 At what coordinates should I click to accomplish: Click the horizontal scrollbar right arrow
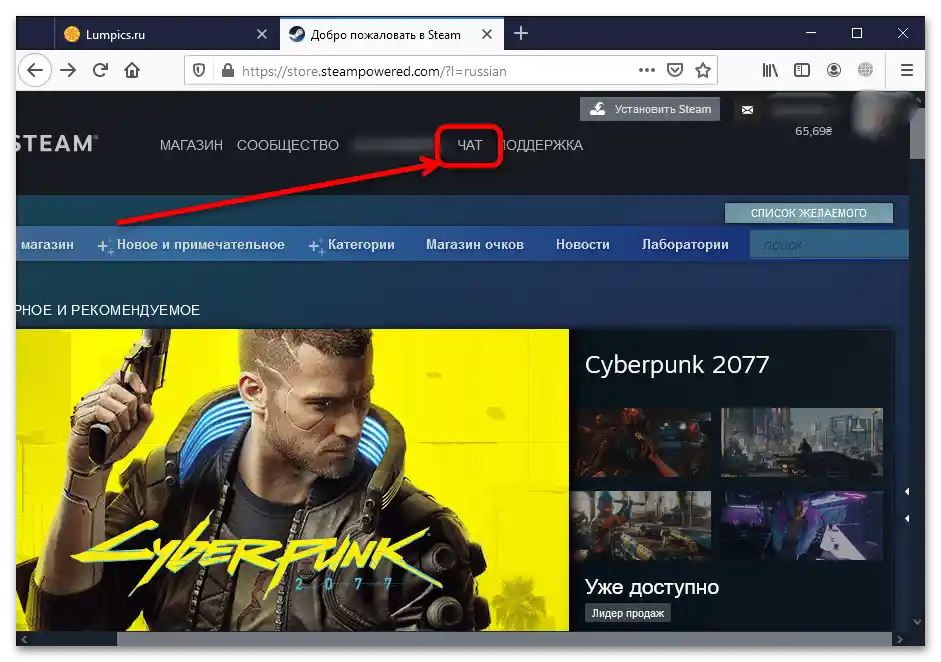pyautogui.click(x=899, y=640)
